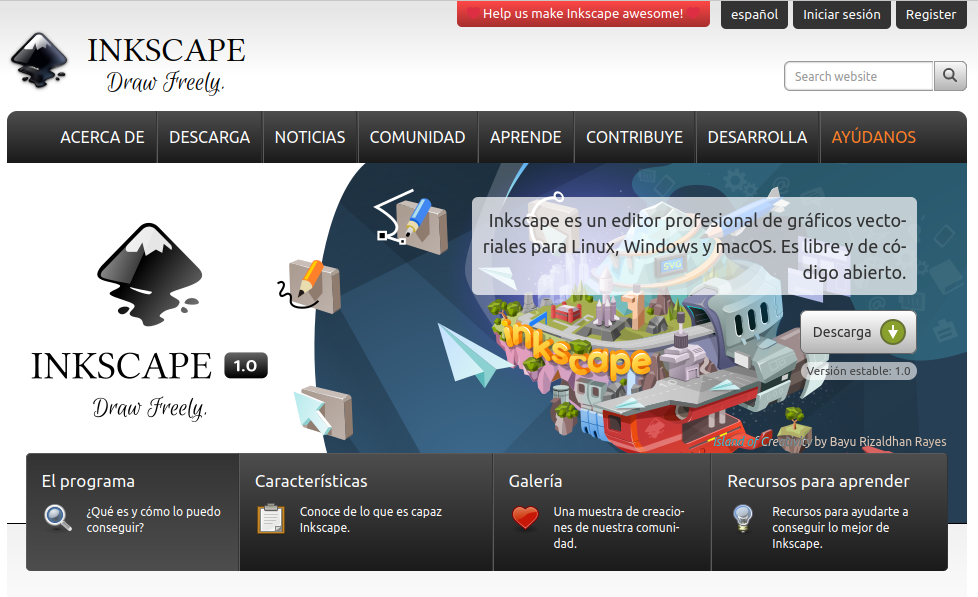This screenshot has height=597, width=978.
Task: Click the lightbulb icon under Recursos para aprender
Action: click(x=743, y=518)
